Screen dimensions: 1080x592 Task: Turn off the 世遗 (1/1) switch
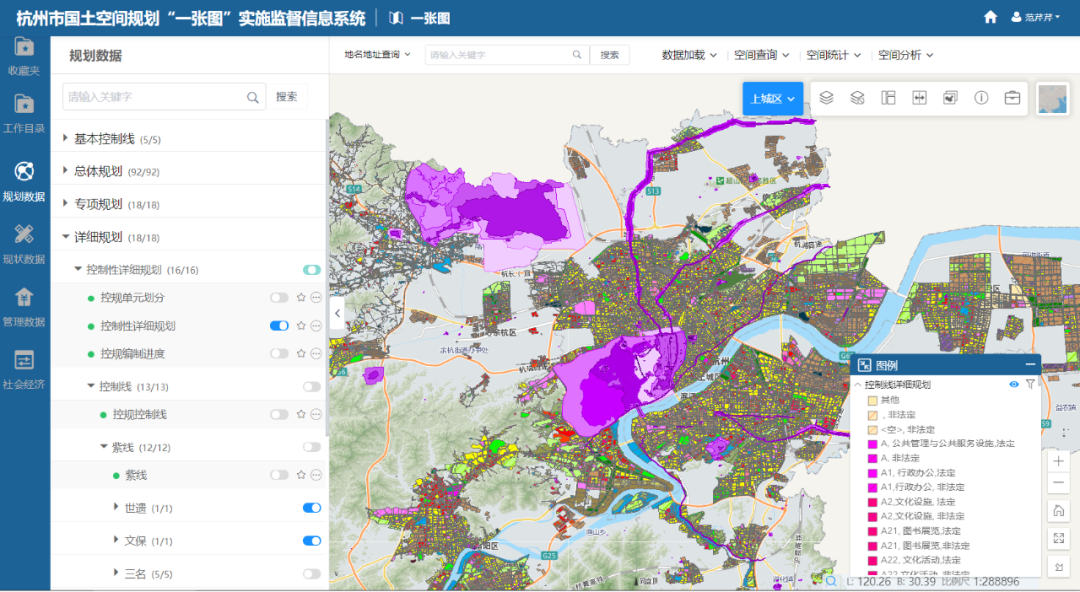pyautogui.click(x=312, y=508)
